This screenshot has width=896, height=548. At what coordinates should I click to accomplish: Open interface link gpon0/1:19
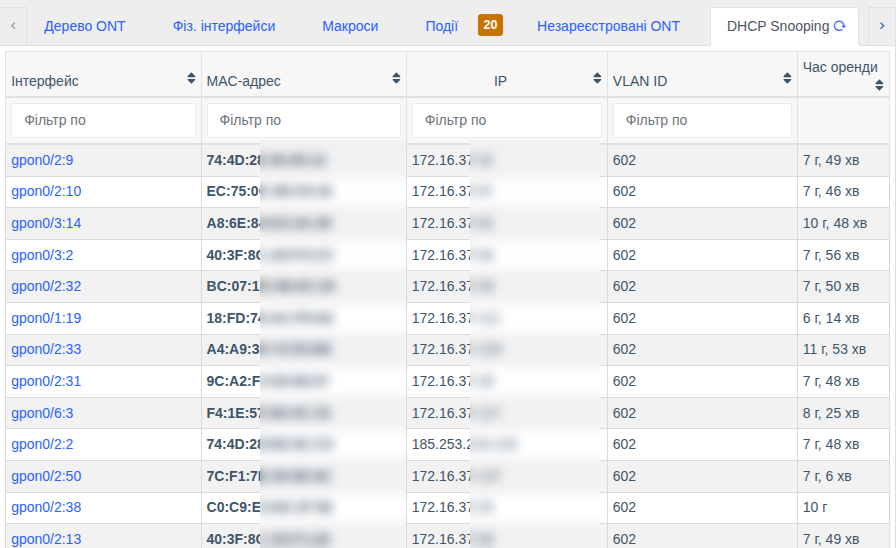pos(46,318)
